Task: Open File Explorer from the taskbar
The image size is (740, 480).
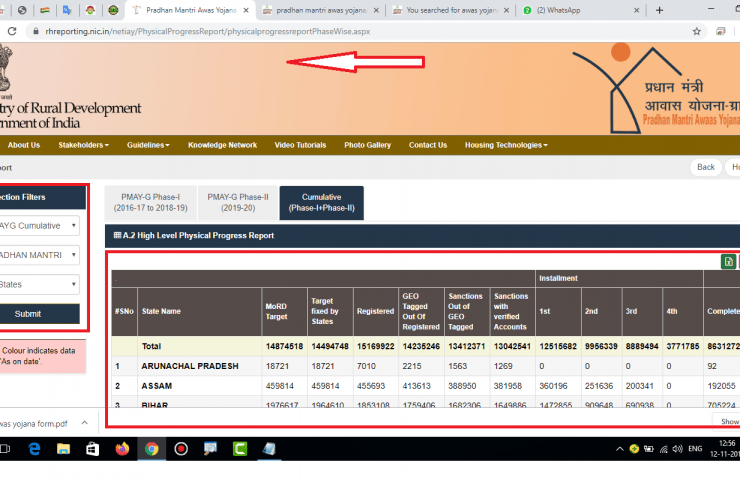Action: pos(63,449)
